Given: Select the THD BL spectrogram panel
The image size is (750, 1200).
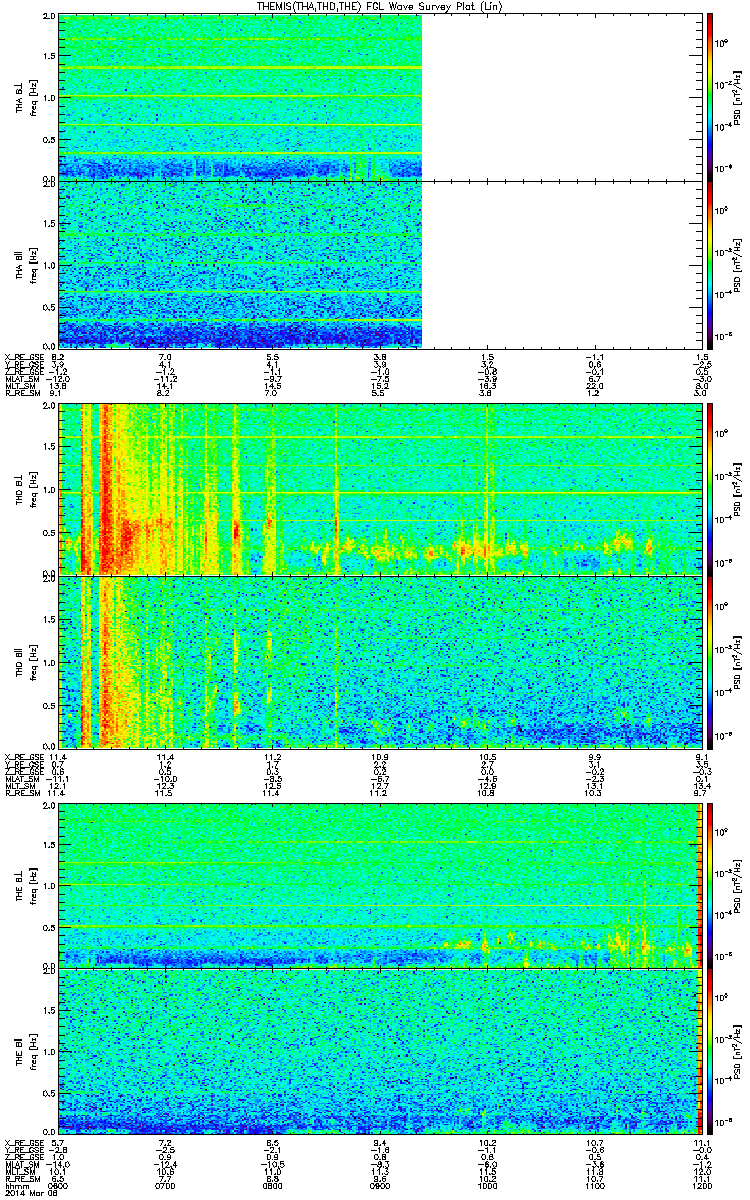Looking at the screenshot, I should [x=379, y=488].
